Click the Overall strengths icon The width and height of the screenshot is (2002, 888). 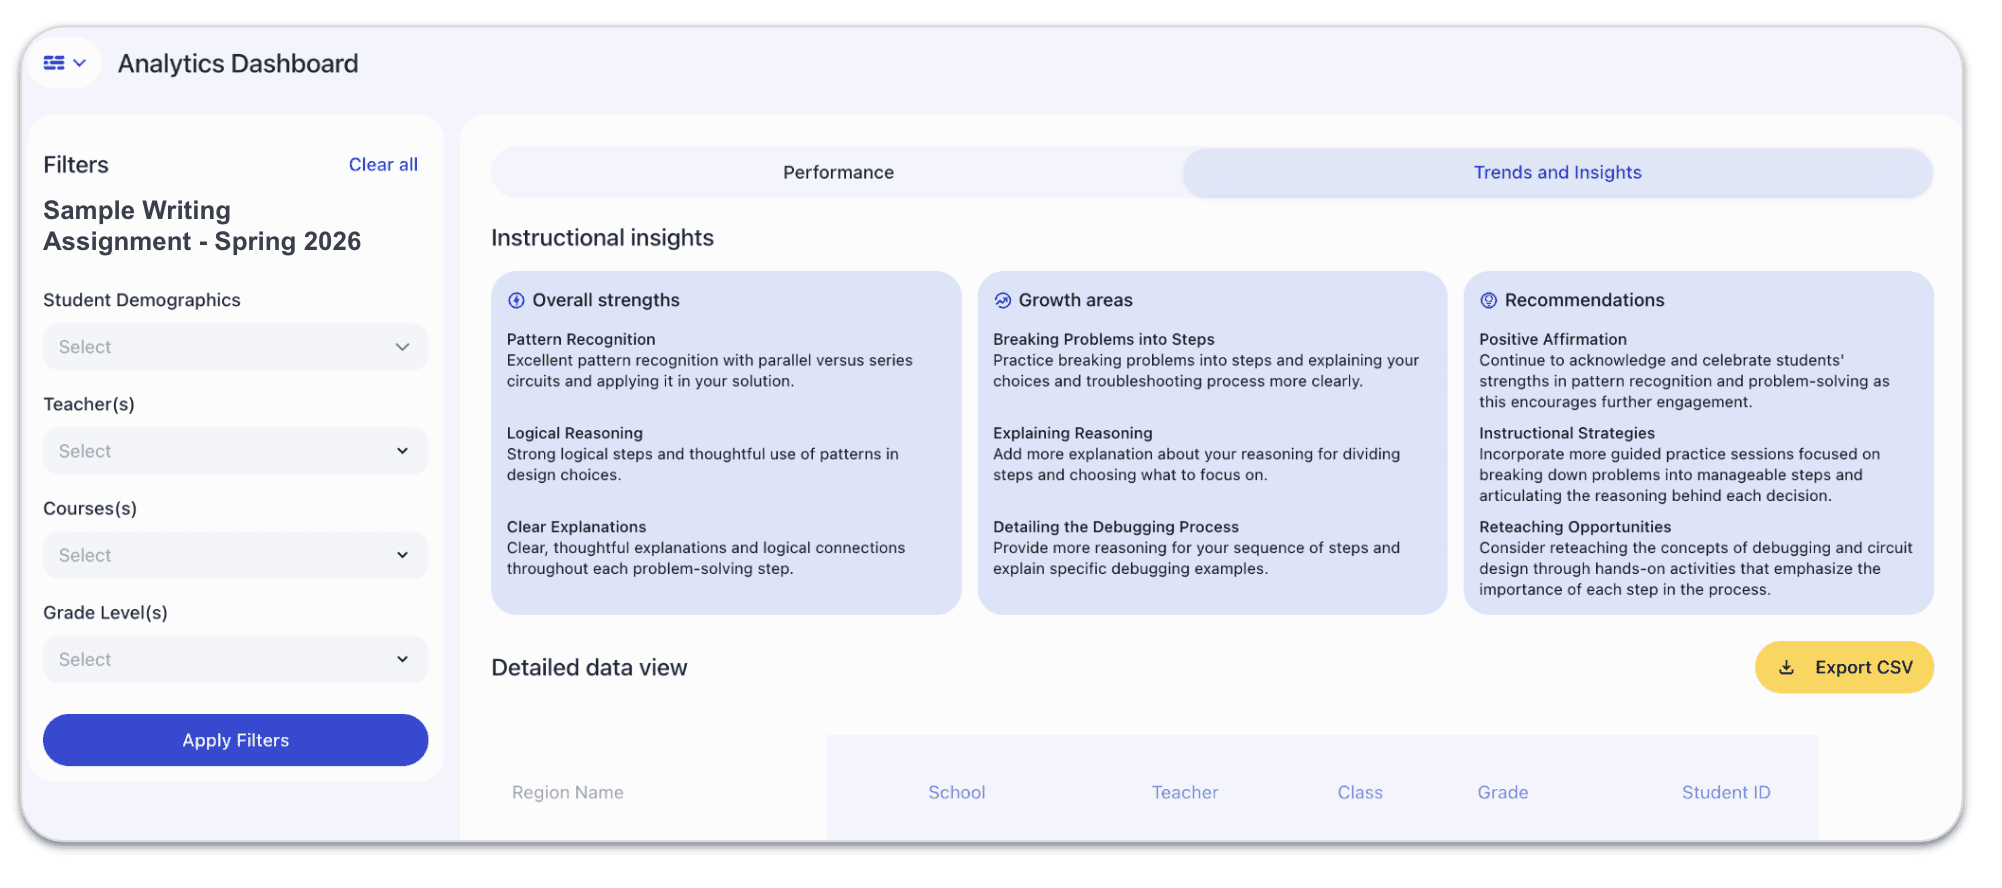[x=516, y=300]
